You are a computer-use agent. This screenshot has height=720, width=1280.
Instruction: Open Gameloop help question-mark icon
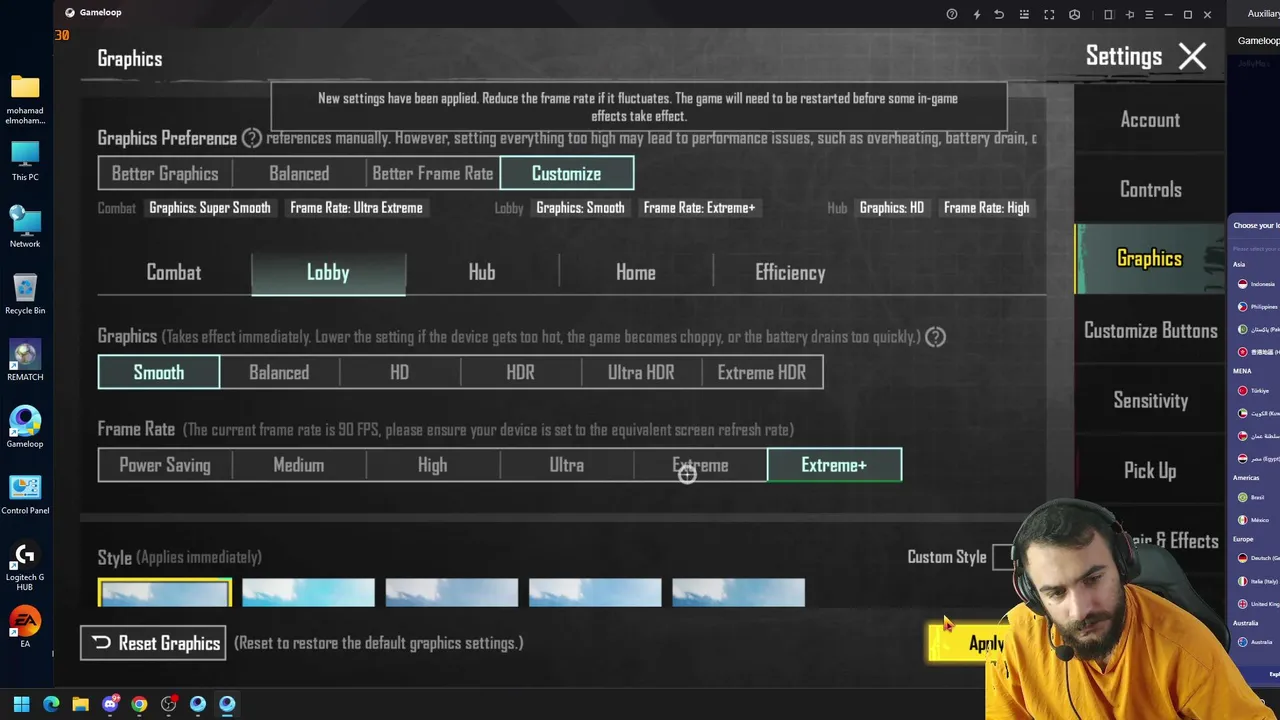pos(951,14)
